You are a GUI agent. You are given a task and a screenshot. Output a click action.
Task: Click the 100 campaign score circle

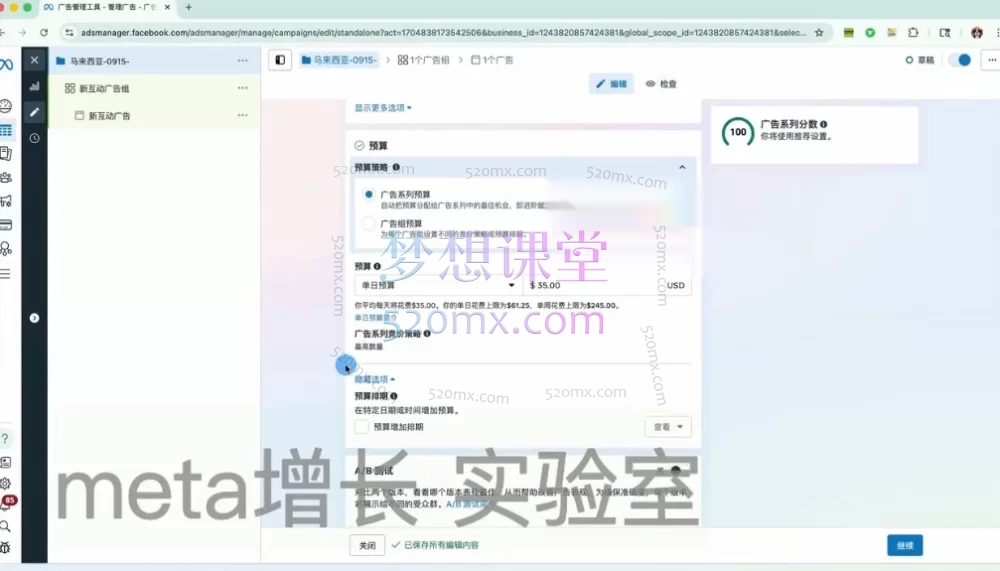click(x=738, y=132)
